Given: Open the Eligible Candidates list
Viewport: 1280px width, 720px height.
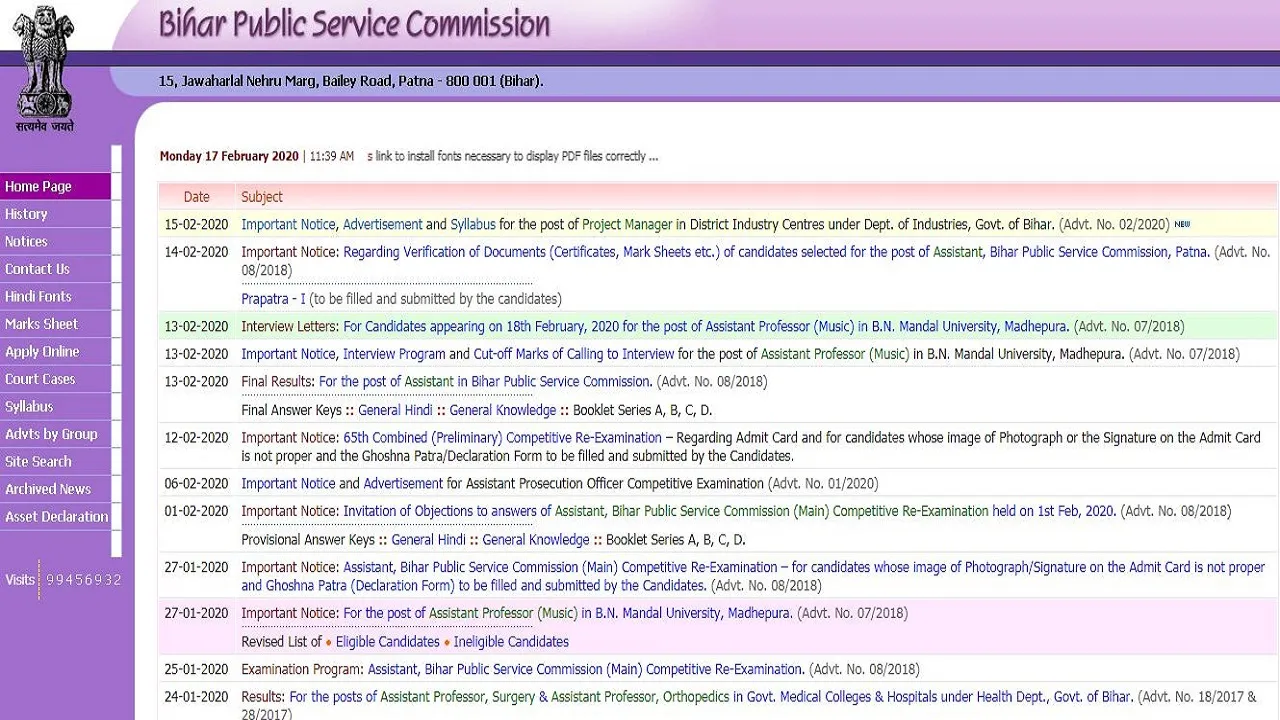Looking at the screenshot, I should pos(387,642).
